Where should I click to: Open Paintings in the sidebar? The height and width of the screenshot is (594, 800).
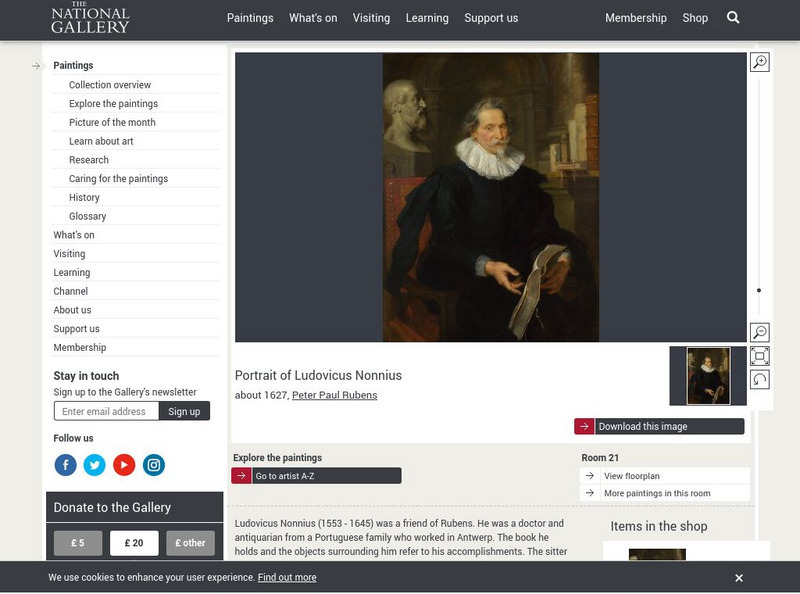[x=73, y=65]
